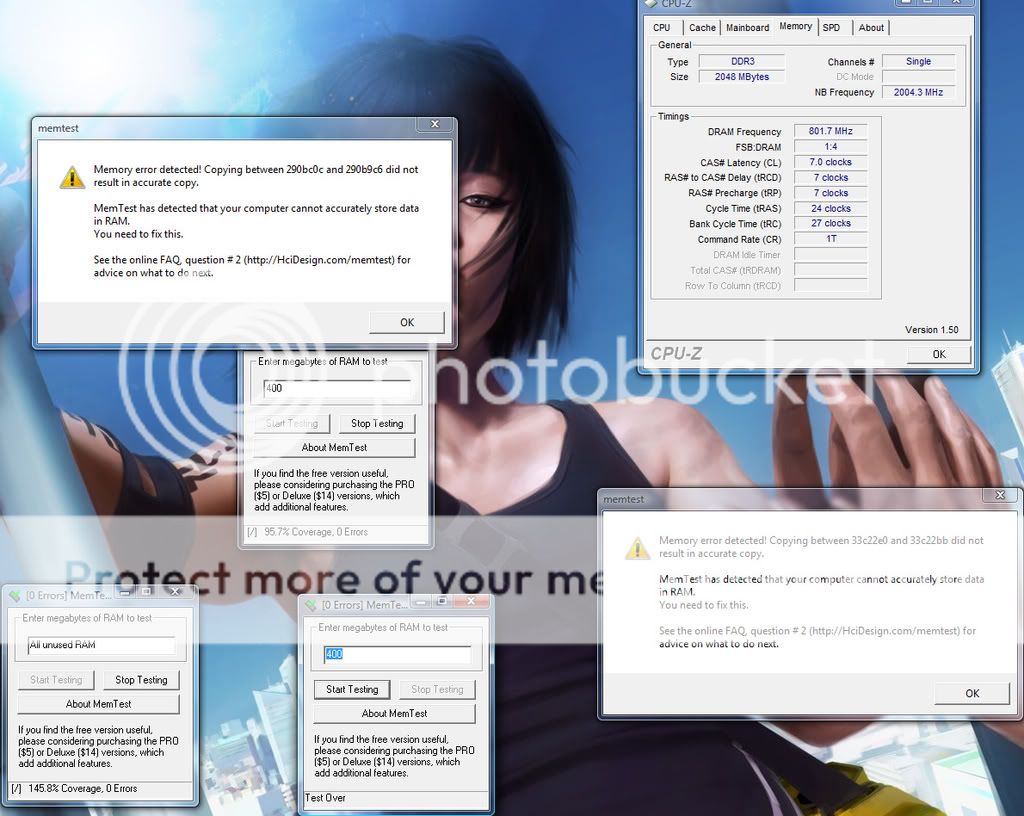Click Start Testing in the 145.8% Coverage MemTest
Screen dimensions: 1024x816
56,680
